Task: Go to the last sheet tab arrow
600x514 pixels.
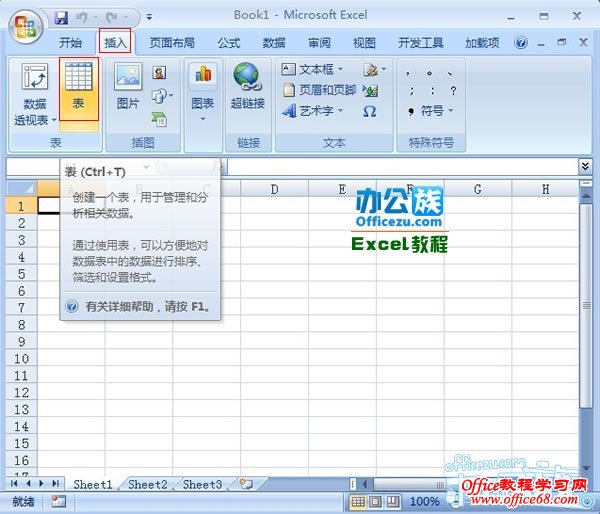Action: point(55,483)
